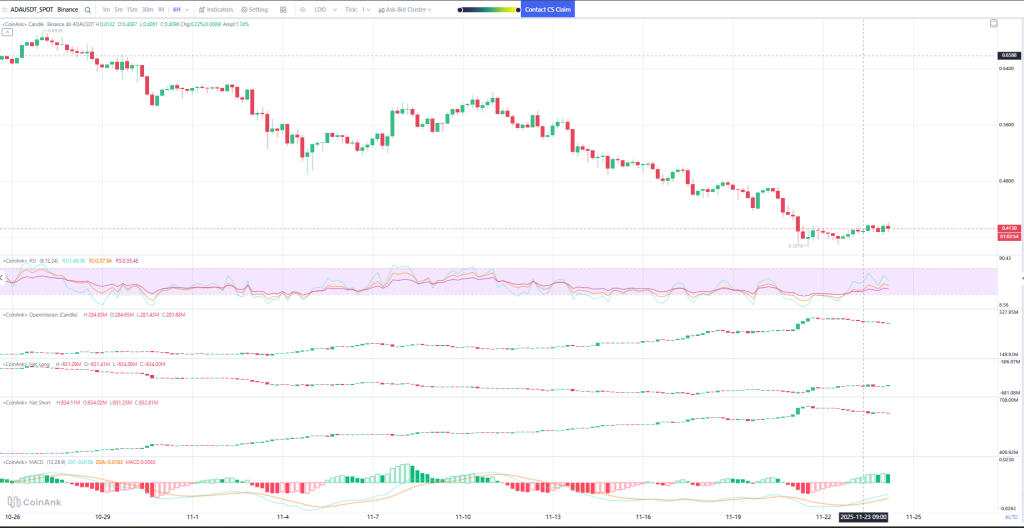The height and width of the screenshot is (528, 1024).
Task: Open the Tick size dropdown
Action: pyautogui.click(x=362, y=9)
